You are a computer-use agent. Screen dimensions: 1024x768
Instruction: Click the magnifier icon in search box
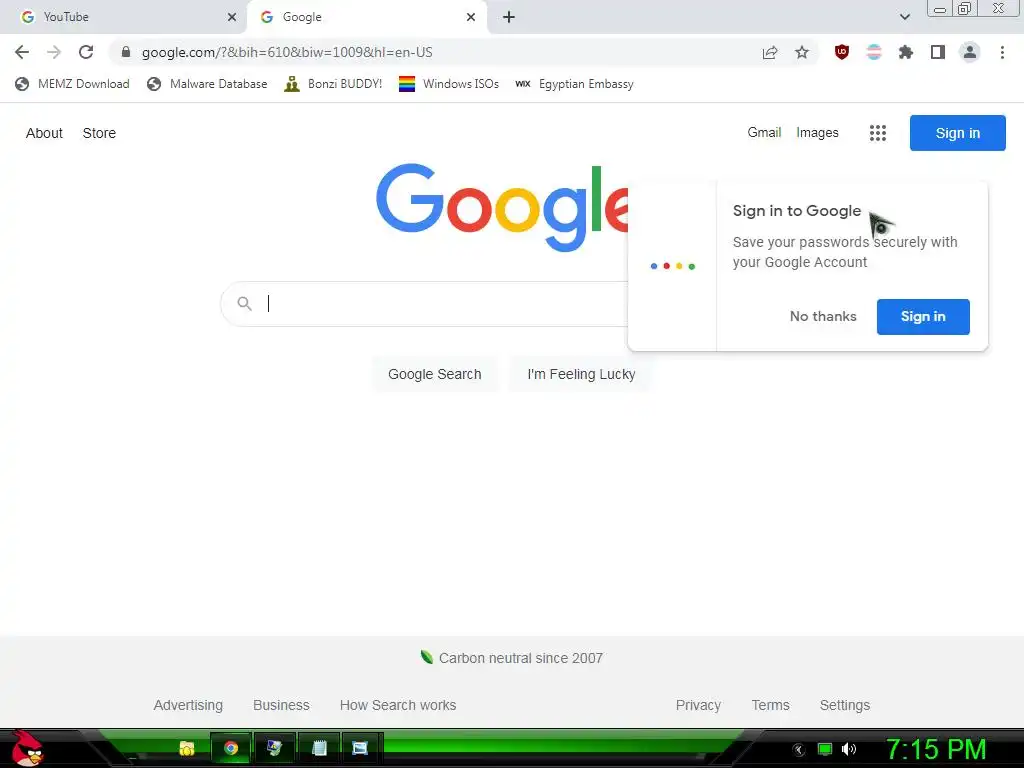[x=244, y=304]
